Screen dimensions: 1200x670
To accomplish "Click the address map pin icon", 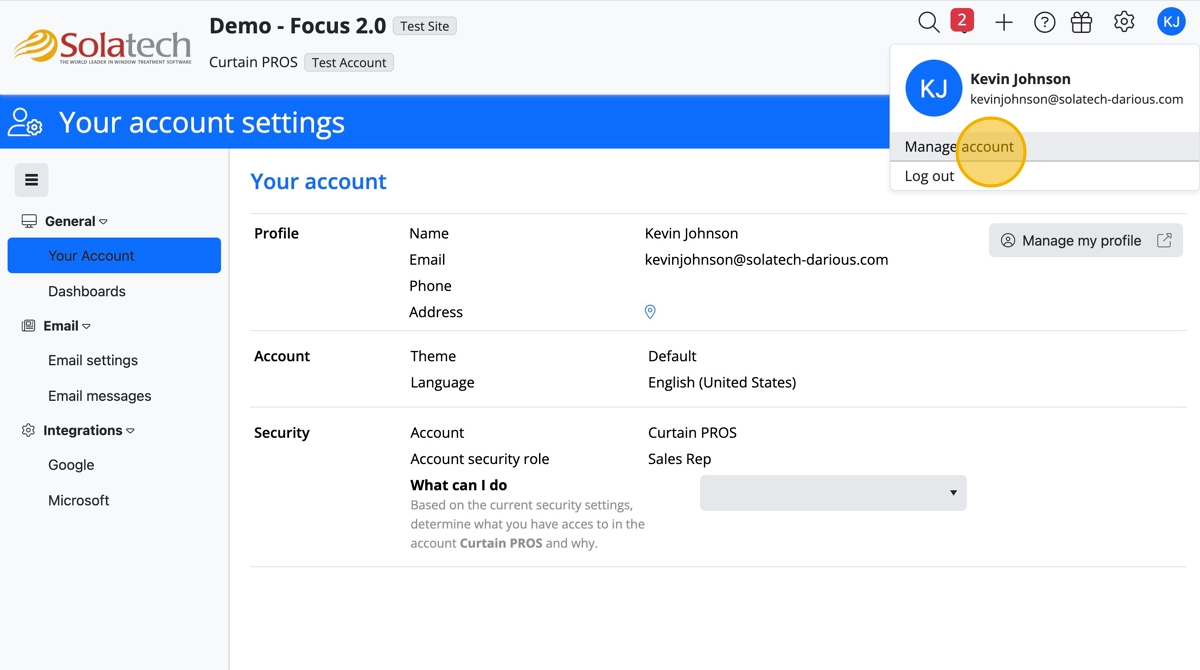I will (650, 312).
